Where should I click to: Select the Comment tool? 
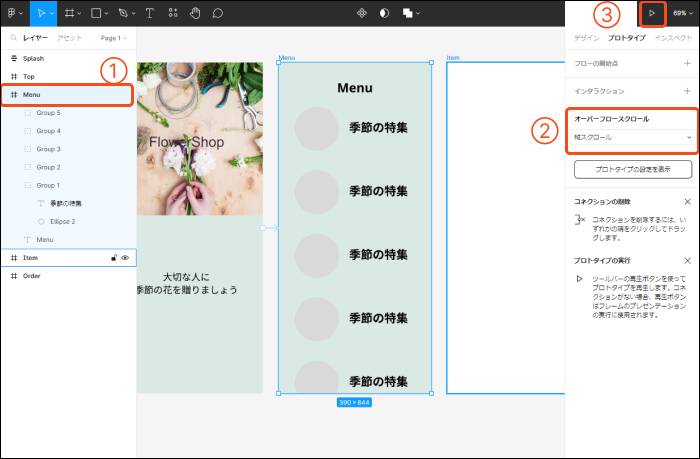coord(217,13)
